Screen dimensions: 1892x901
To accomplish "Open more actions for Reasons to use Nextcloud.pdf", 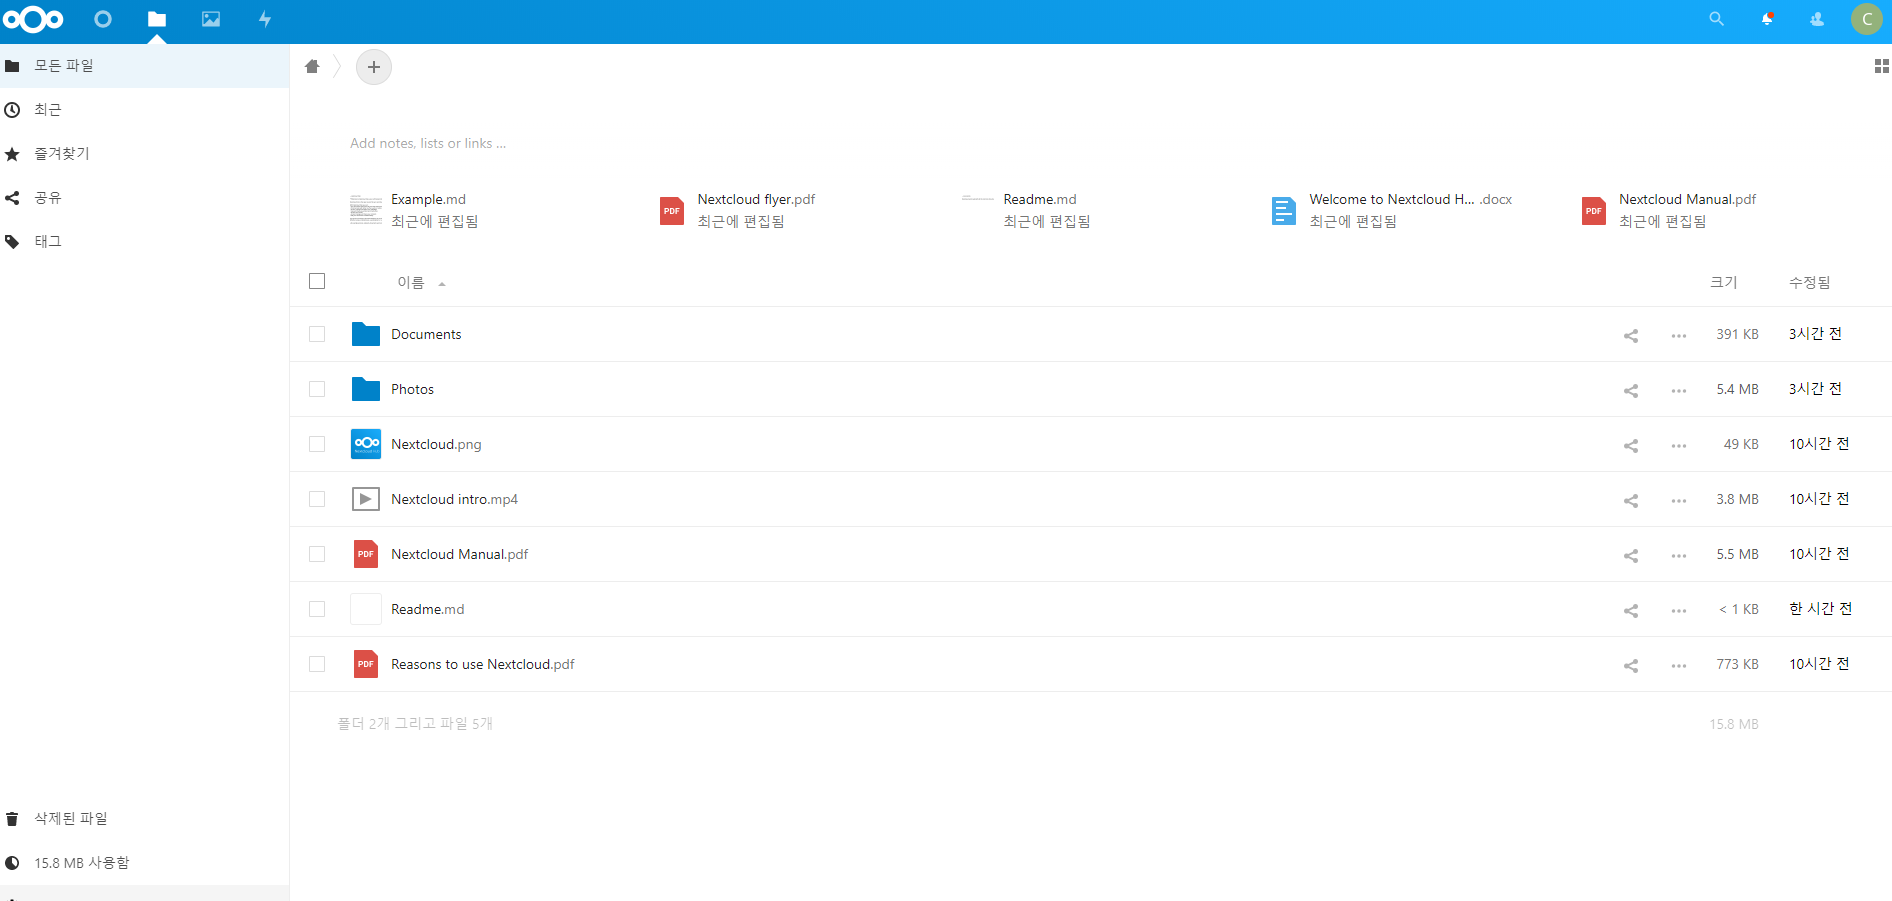I will tap(1679, 666).
